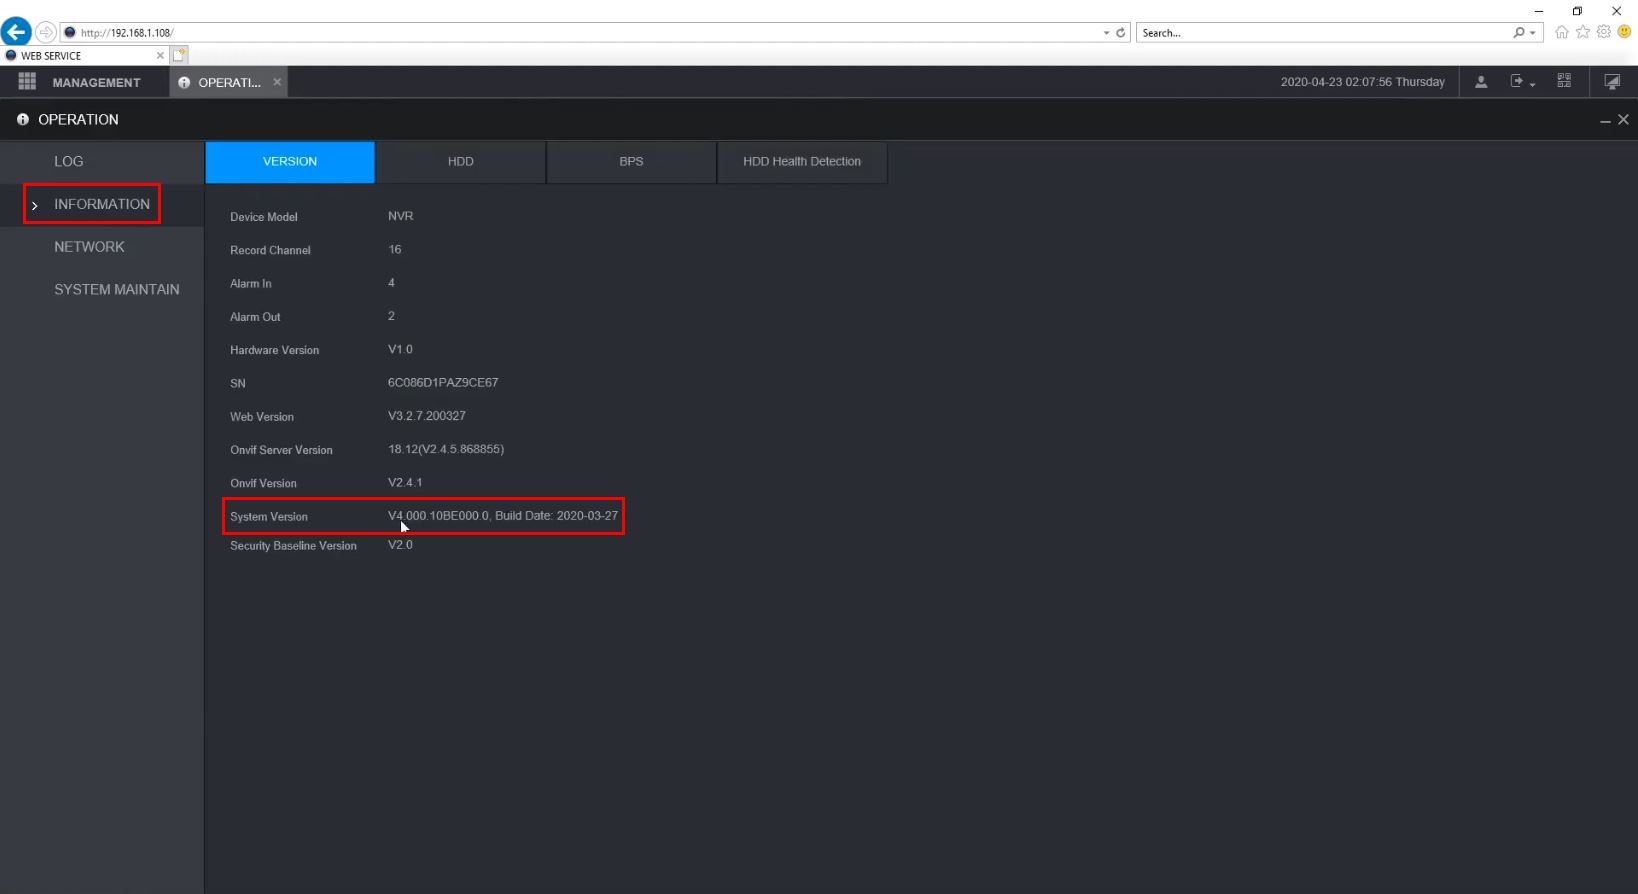Image resolution: width=1638 pixels, height=894 pixels.
Task: Click the OPERATION panel info icon
Action: (x=23, y=120)
